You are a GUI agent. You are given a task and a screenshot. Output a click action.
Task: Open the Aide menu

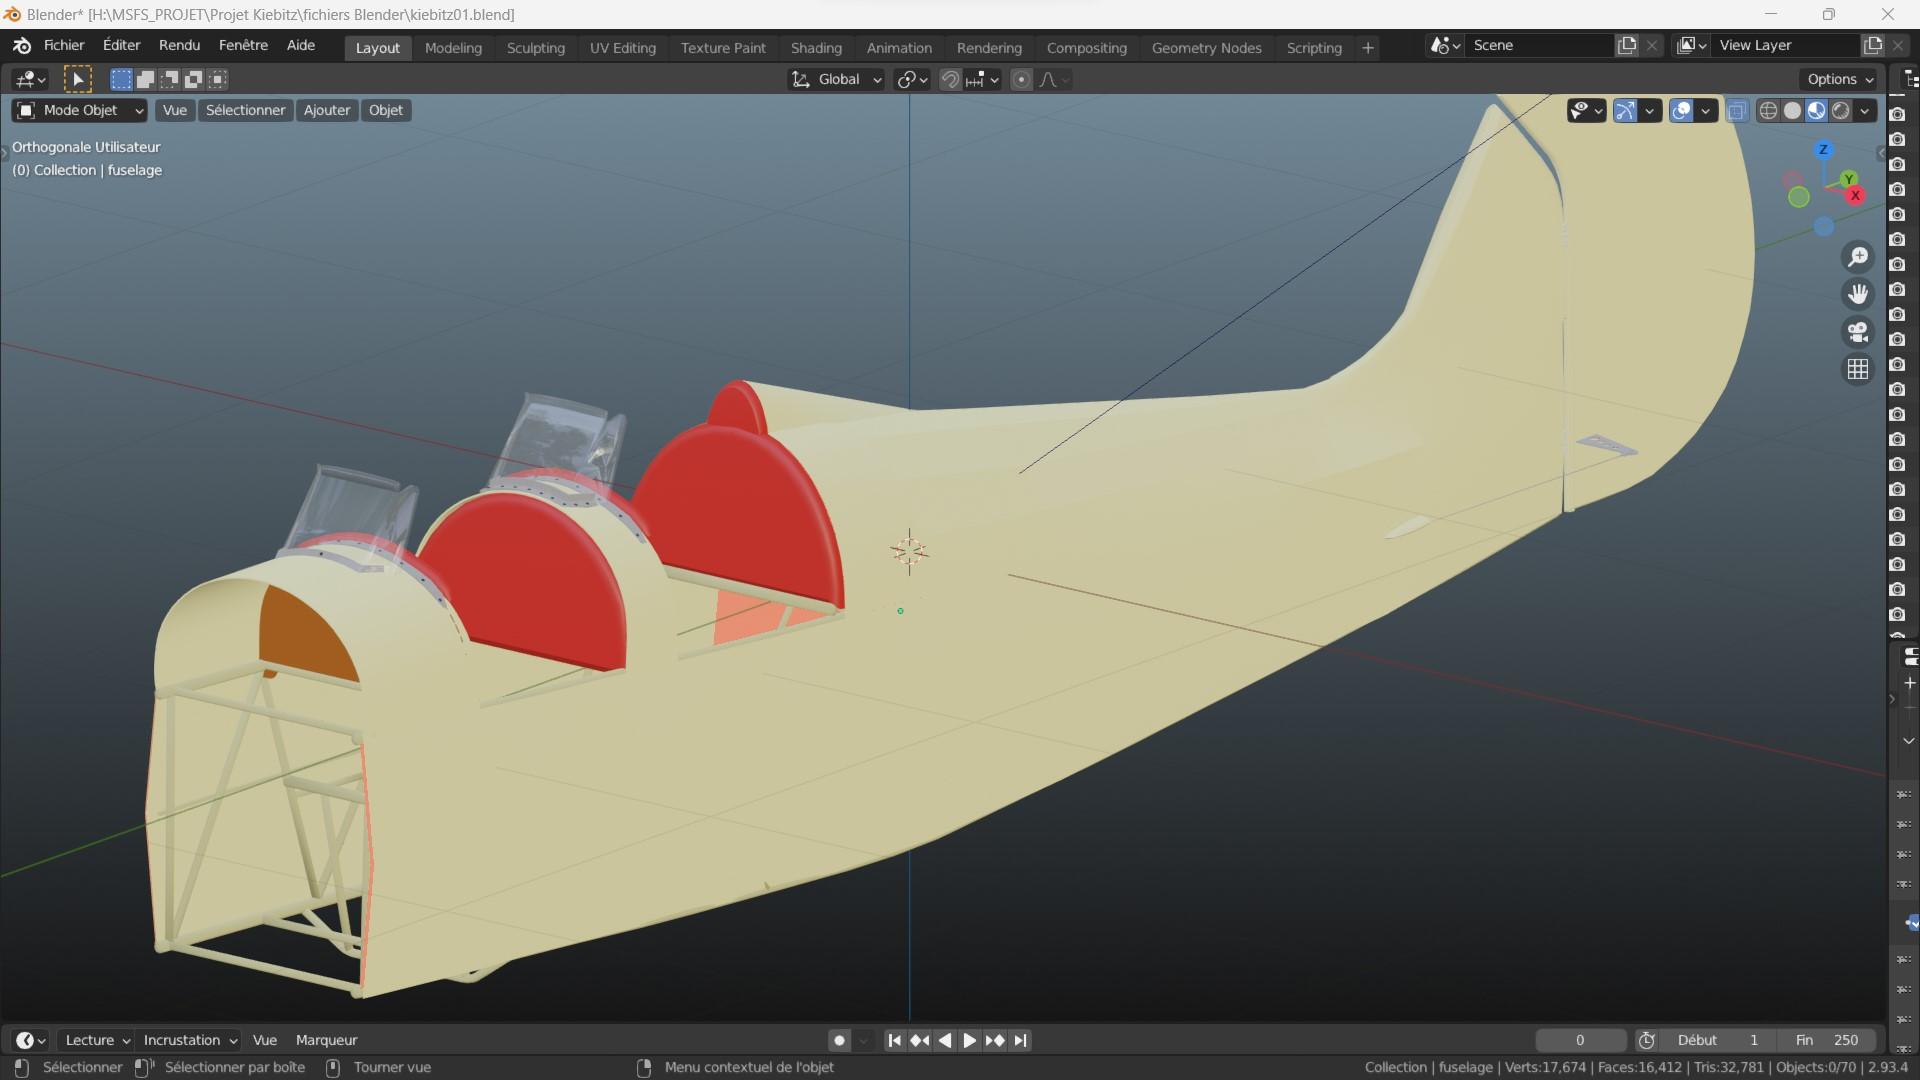301,46
